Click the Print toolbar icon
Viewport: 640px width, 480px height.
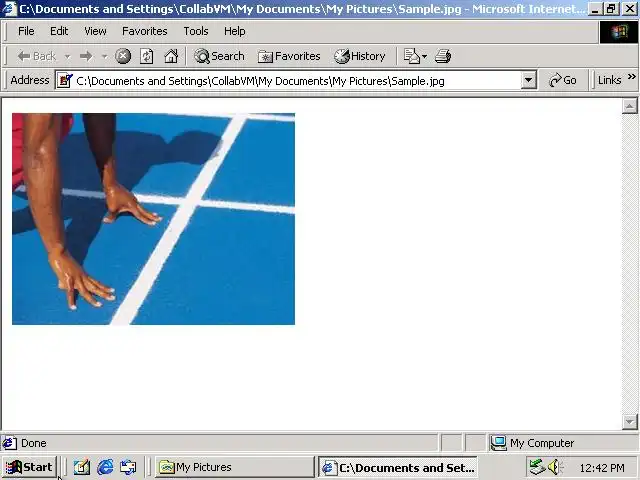(443, 56)
